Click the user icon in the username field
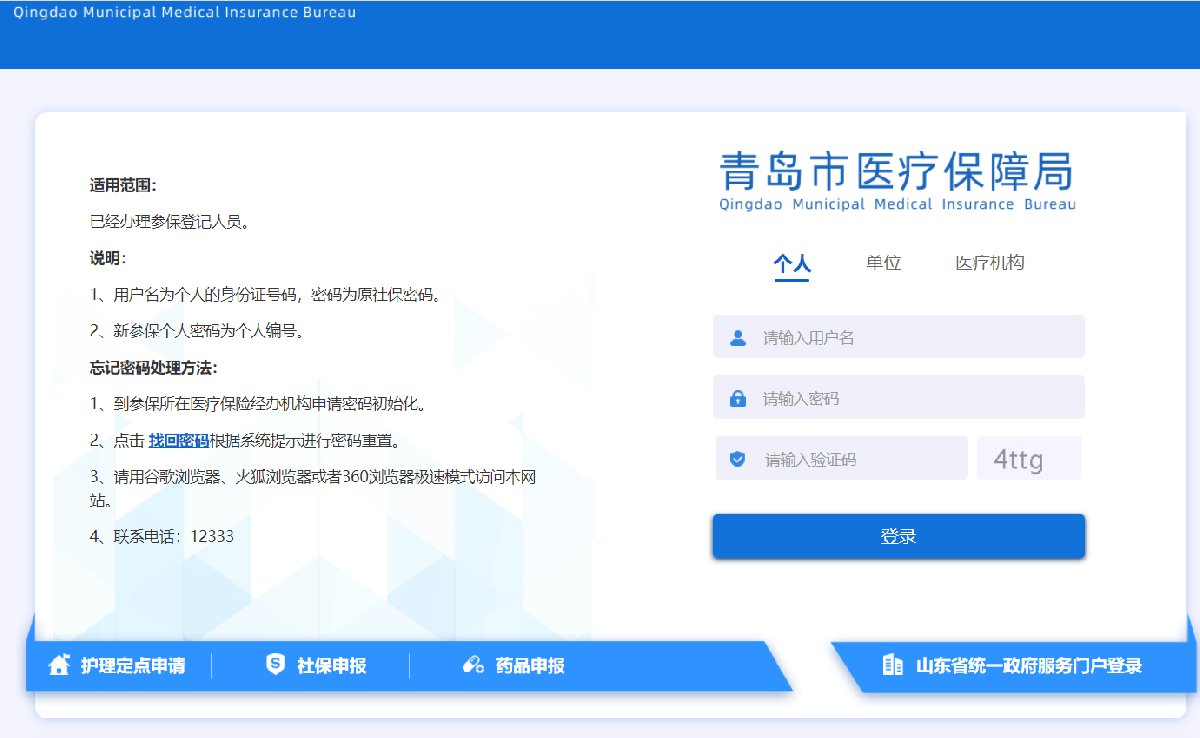Screen dimensions: 1200x738 (738, 338)
